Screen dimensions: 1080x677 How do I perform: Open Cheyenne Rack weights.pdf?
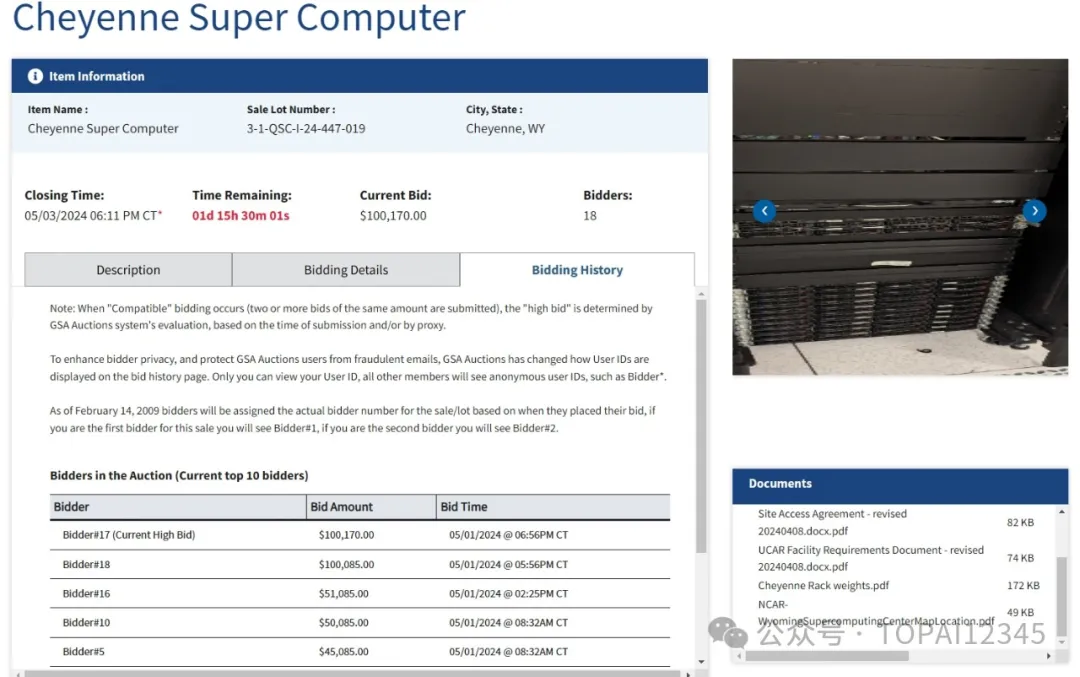(x=823, y=585)
